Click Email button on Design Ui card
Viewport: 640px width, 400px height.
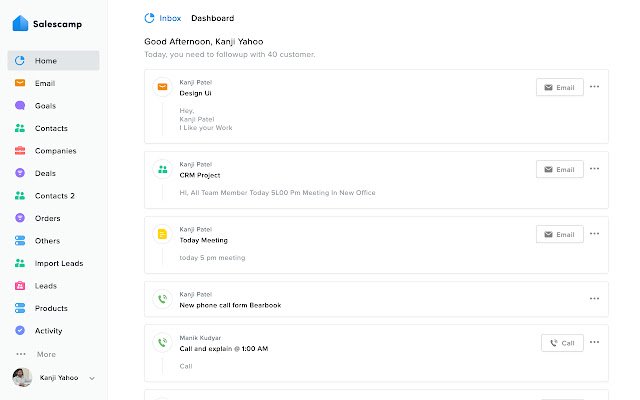[560, 87]
